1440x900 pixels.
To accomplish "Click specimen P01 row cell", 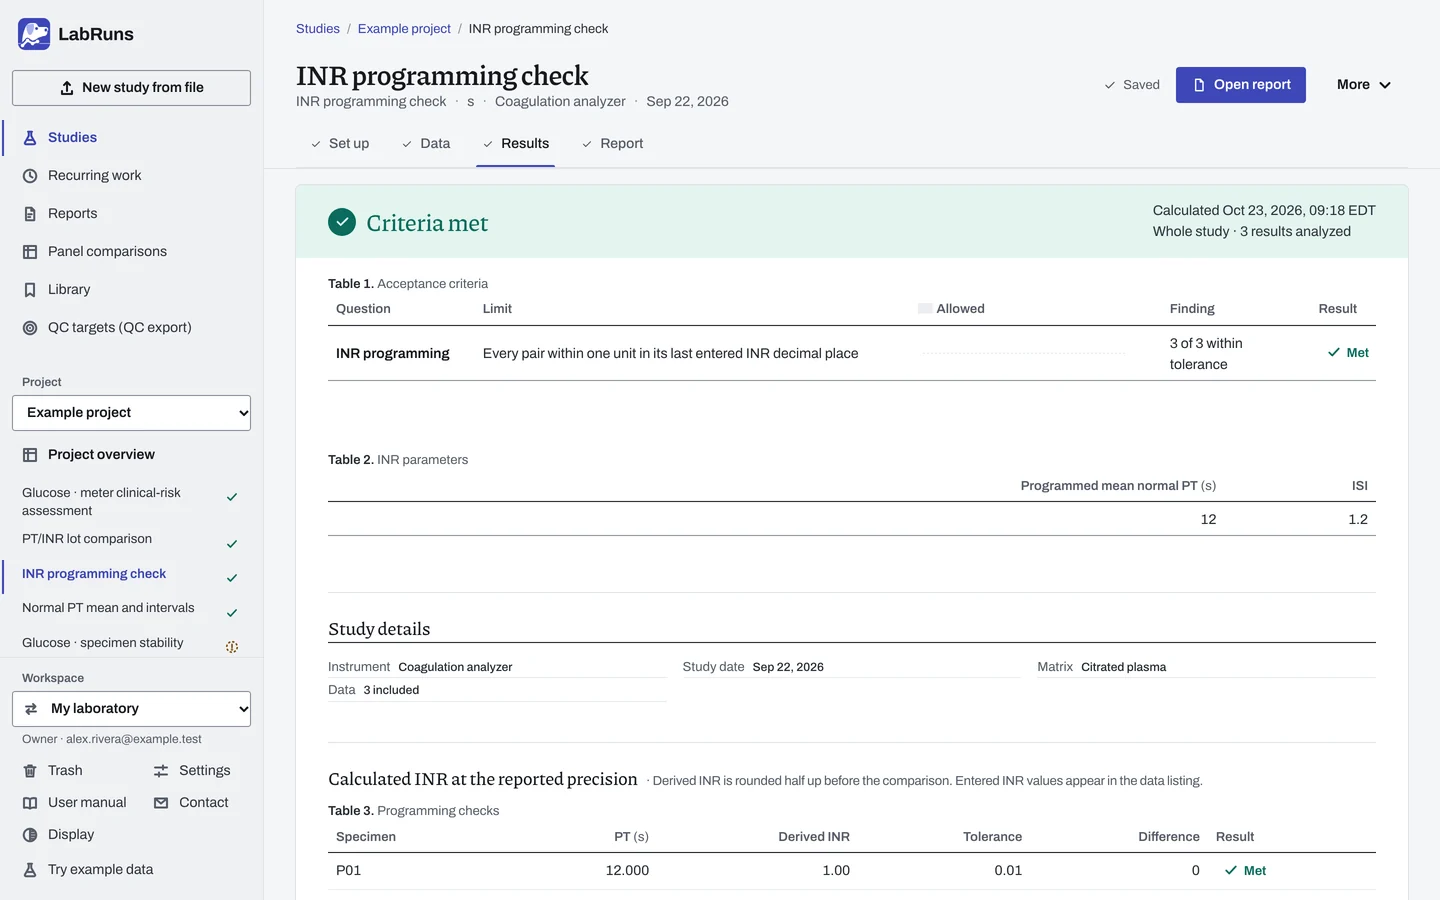I will [349, 871].
